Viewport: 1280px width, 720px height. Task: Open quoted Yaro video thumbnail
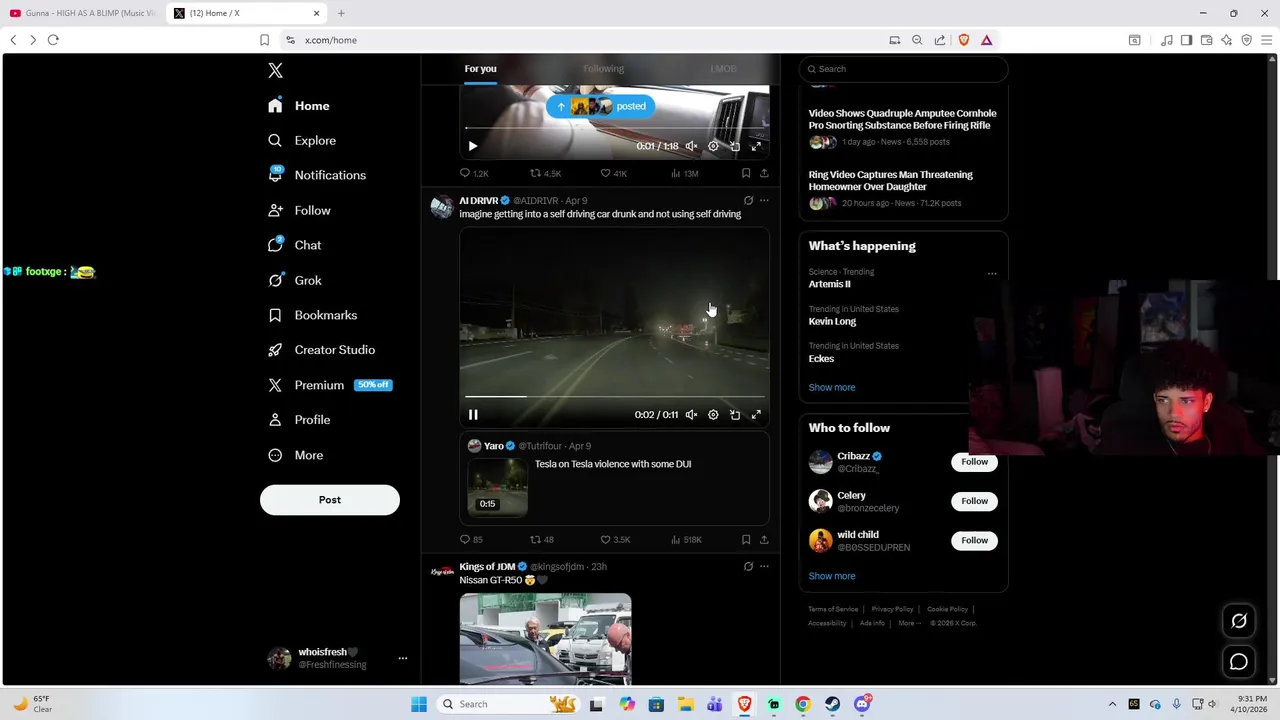pyautogui.click(x=498, y=487)
